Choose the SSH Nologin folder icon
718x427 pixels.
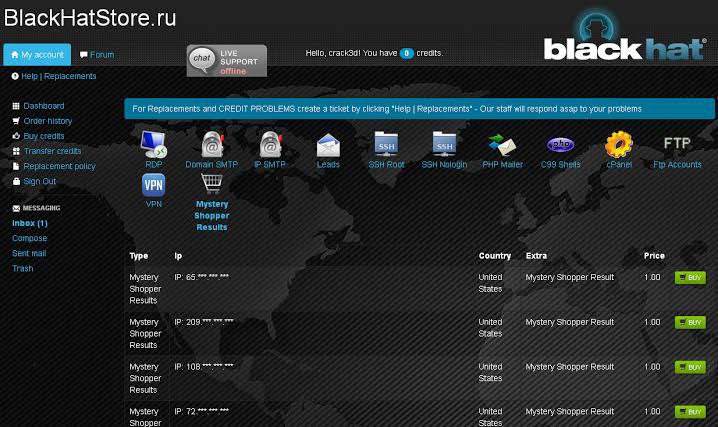(444, 144)
